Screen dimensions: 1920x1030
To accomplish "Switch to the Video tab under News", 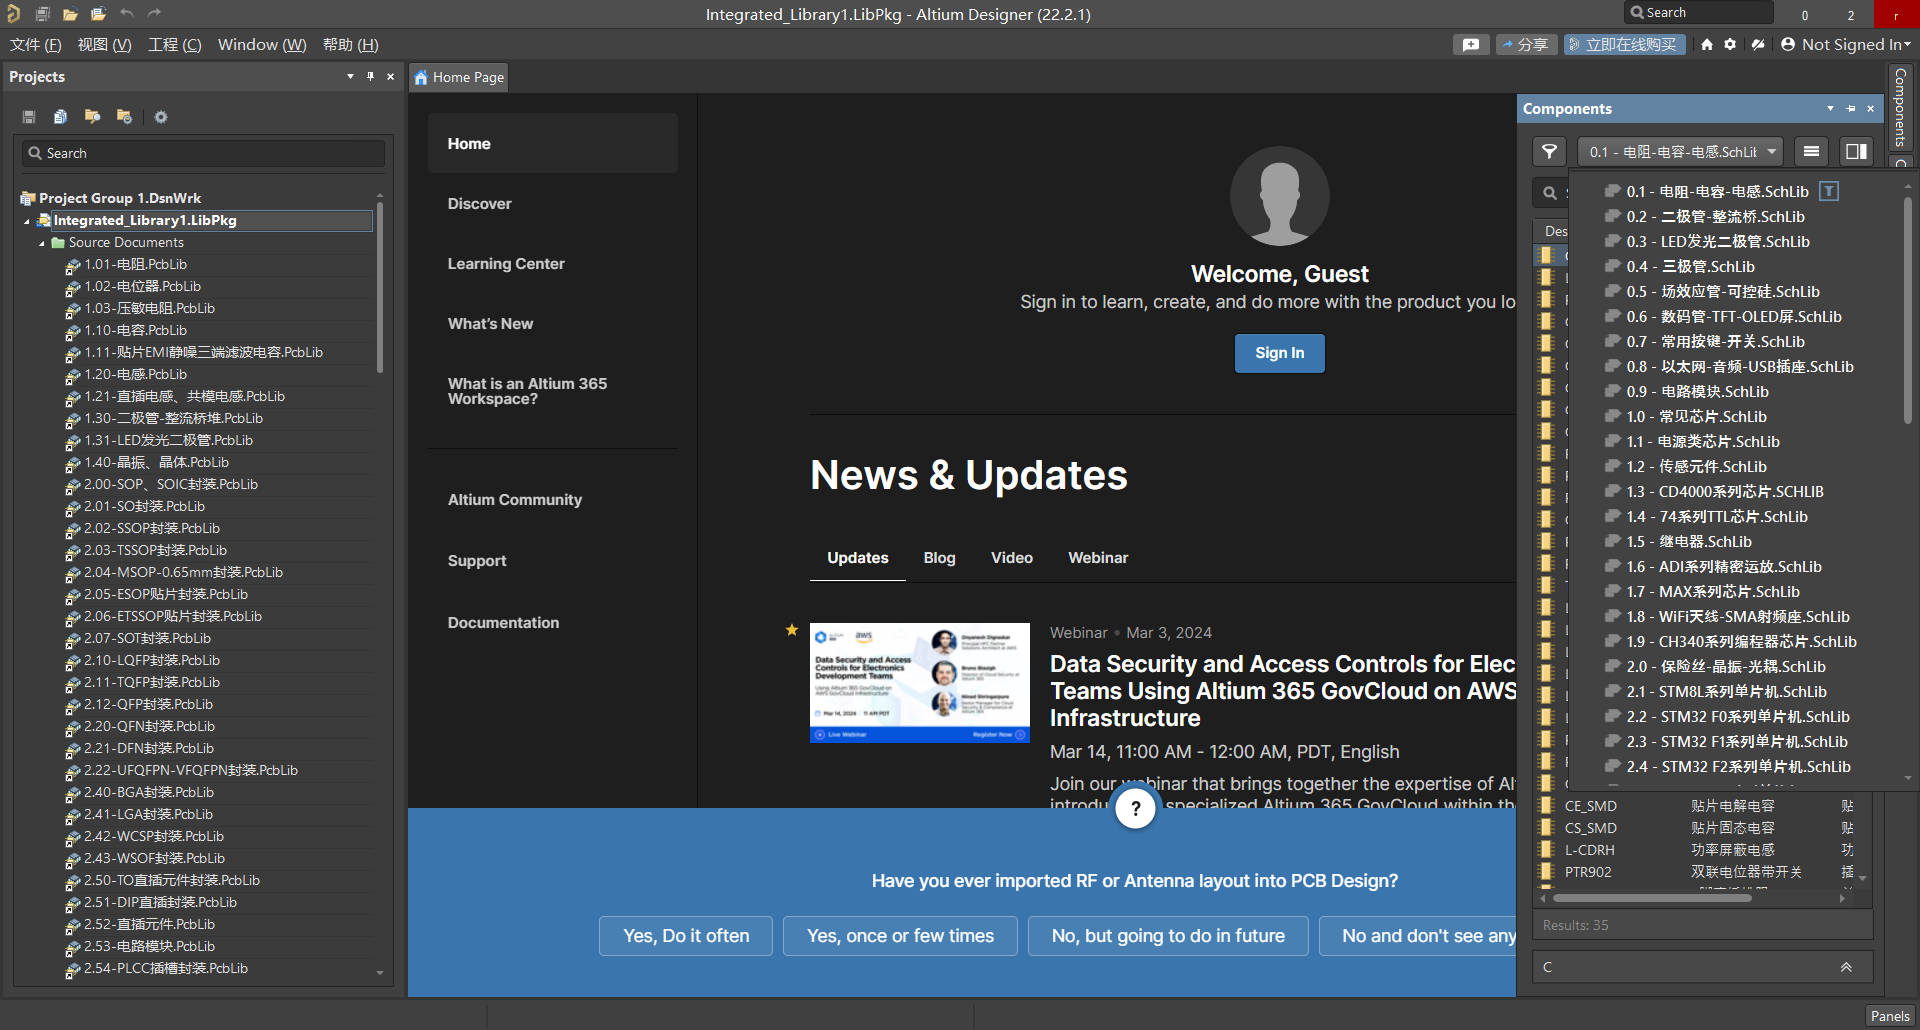I will [x=1012, y=558].
